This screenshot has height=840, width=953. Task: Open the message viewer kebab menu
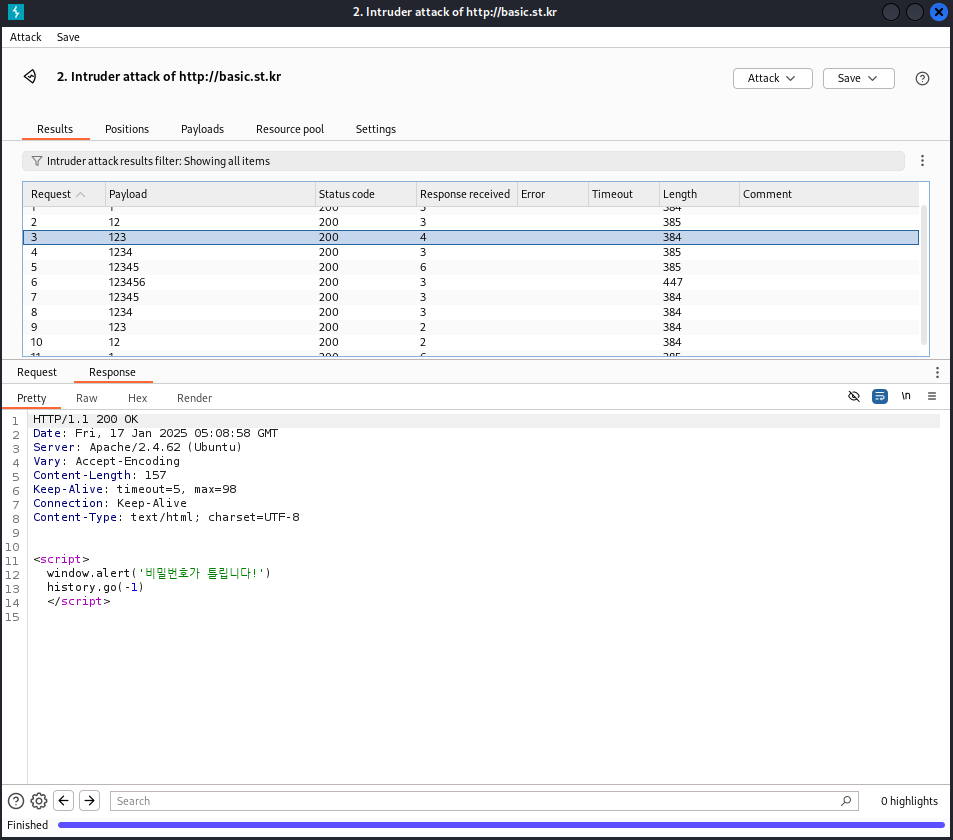(937, 372)
